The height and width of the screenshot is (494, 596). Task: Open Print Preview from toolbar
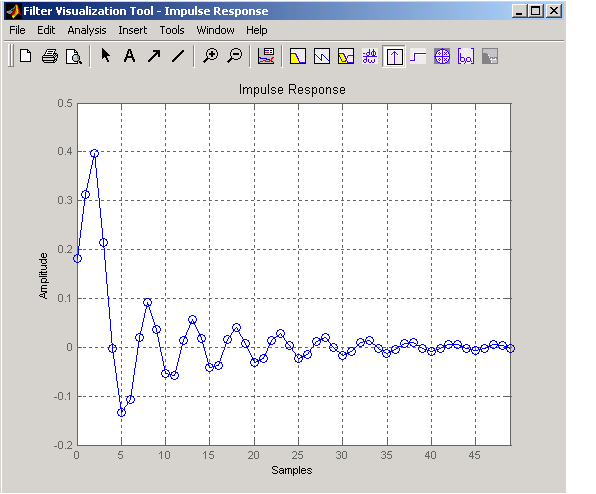[73, 56]
